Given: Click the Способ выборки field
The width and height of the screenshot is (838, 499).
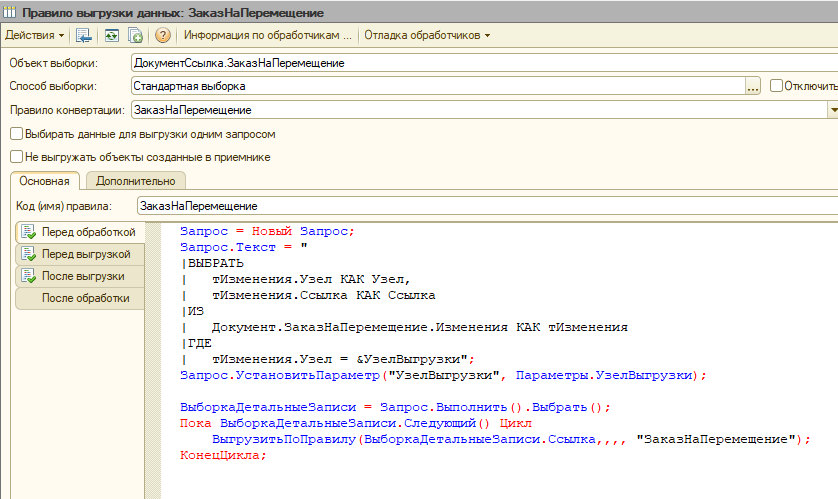Looking at the screenshot, I should pos(438,86).
